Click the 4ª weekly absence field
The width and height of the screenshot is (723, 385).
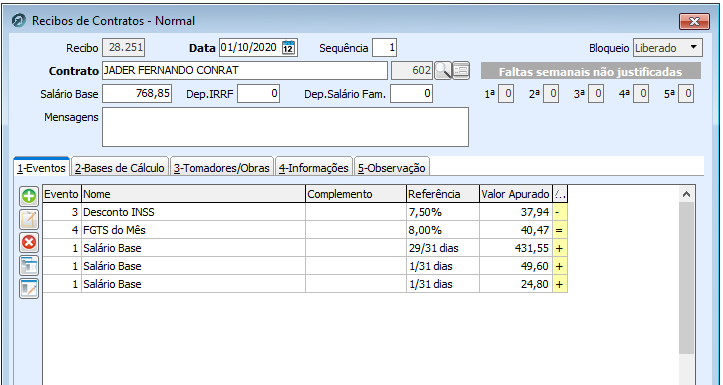641,94
